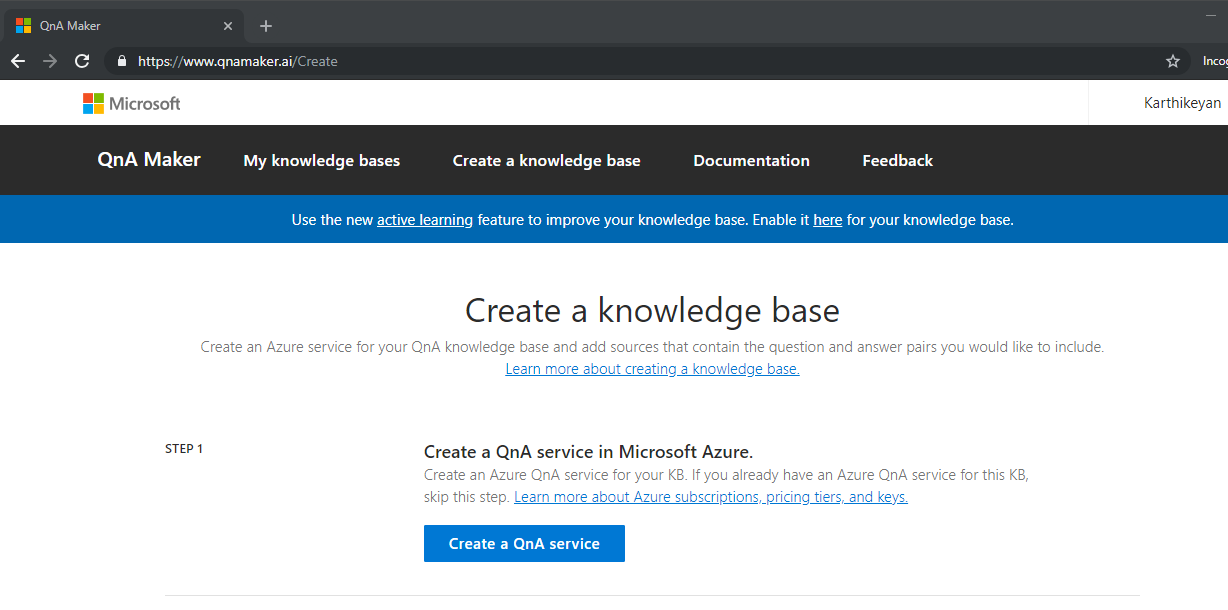Open the Karthikeyan account menu

(x=1183, y=103)
